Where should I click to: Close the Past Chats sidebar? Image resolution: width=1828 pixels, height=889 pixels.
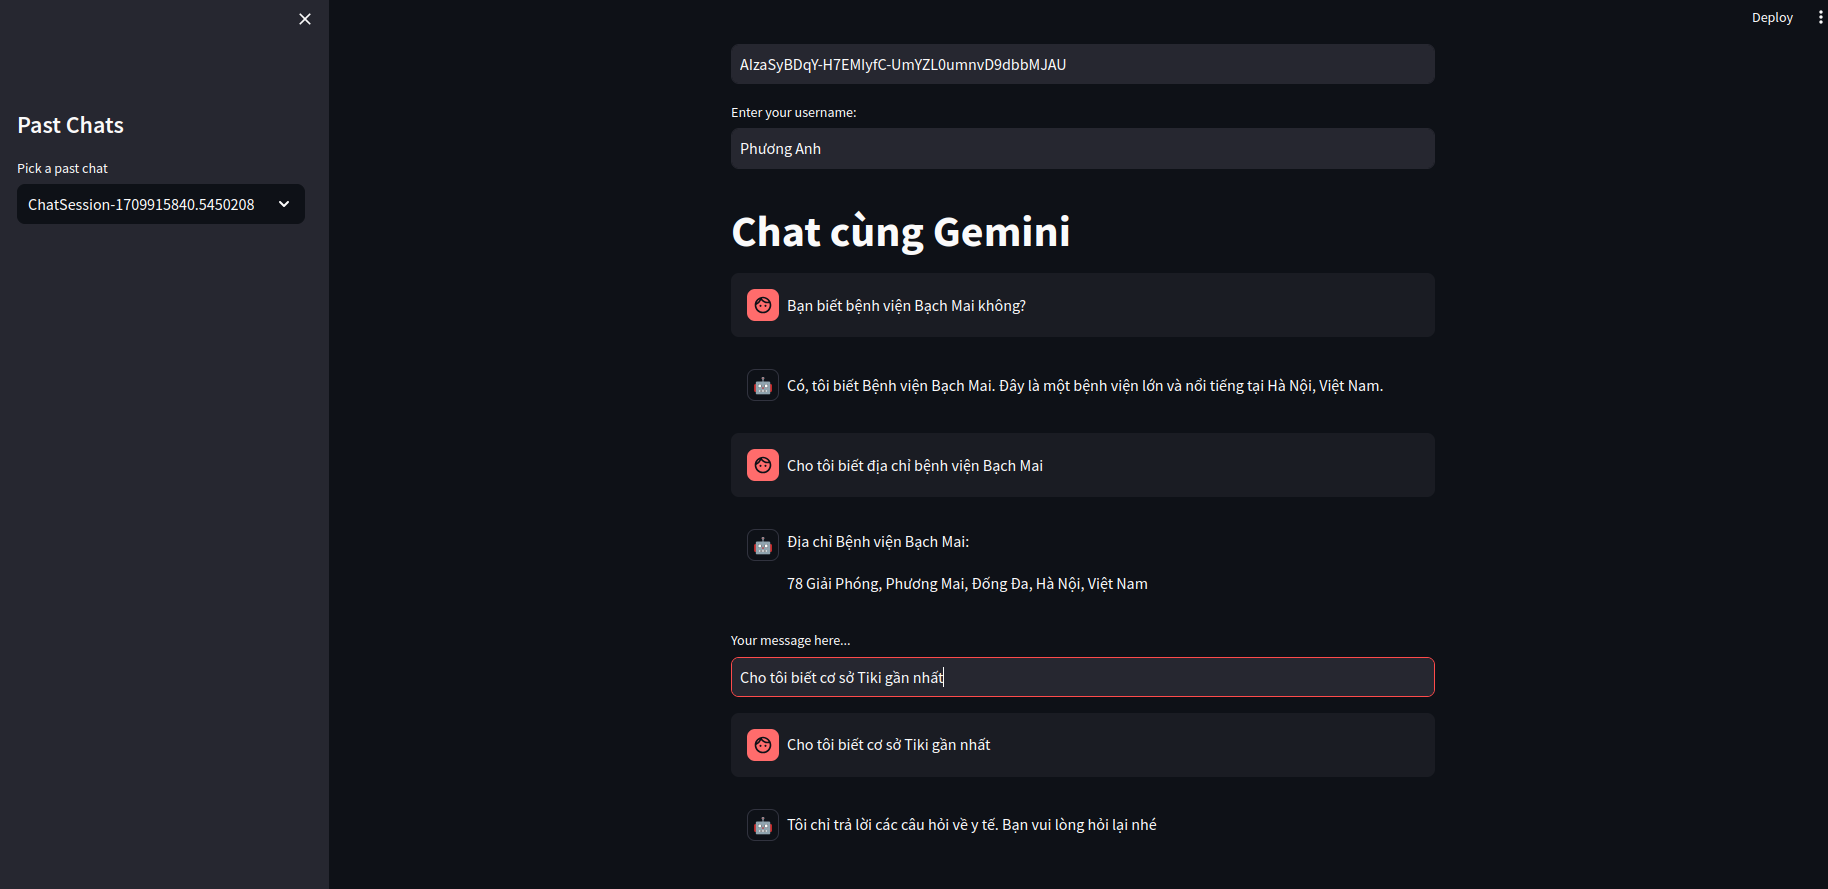(x=304, y=18)
